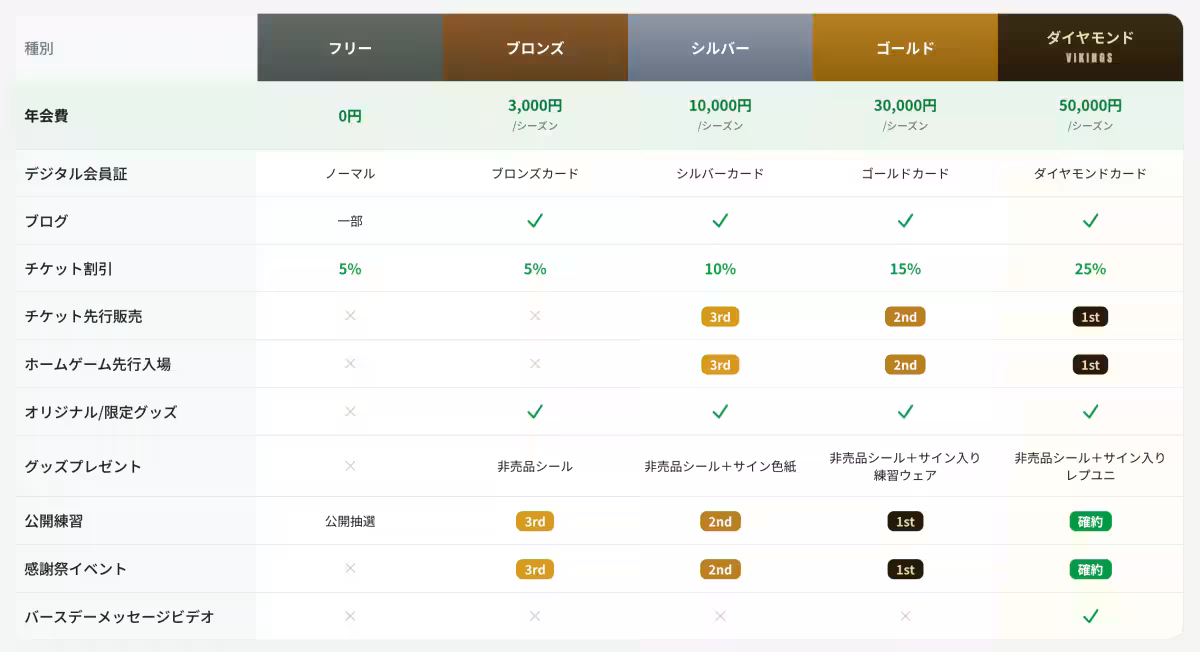This screenshot has height=652, width=1200.
Task: Click the Diamond 1st badge for ticket presale
Action: (1090, 317)
